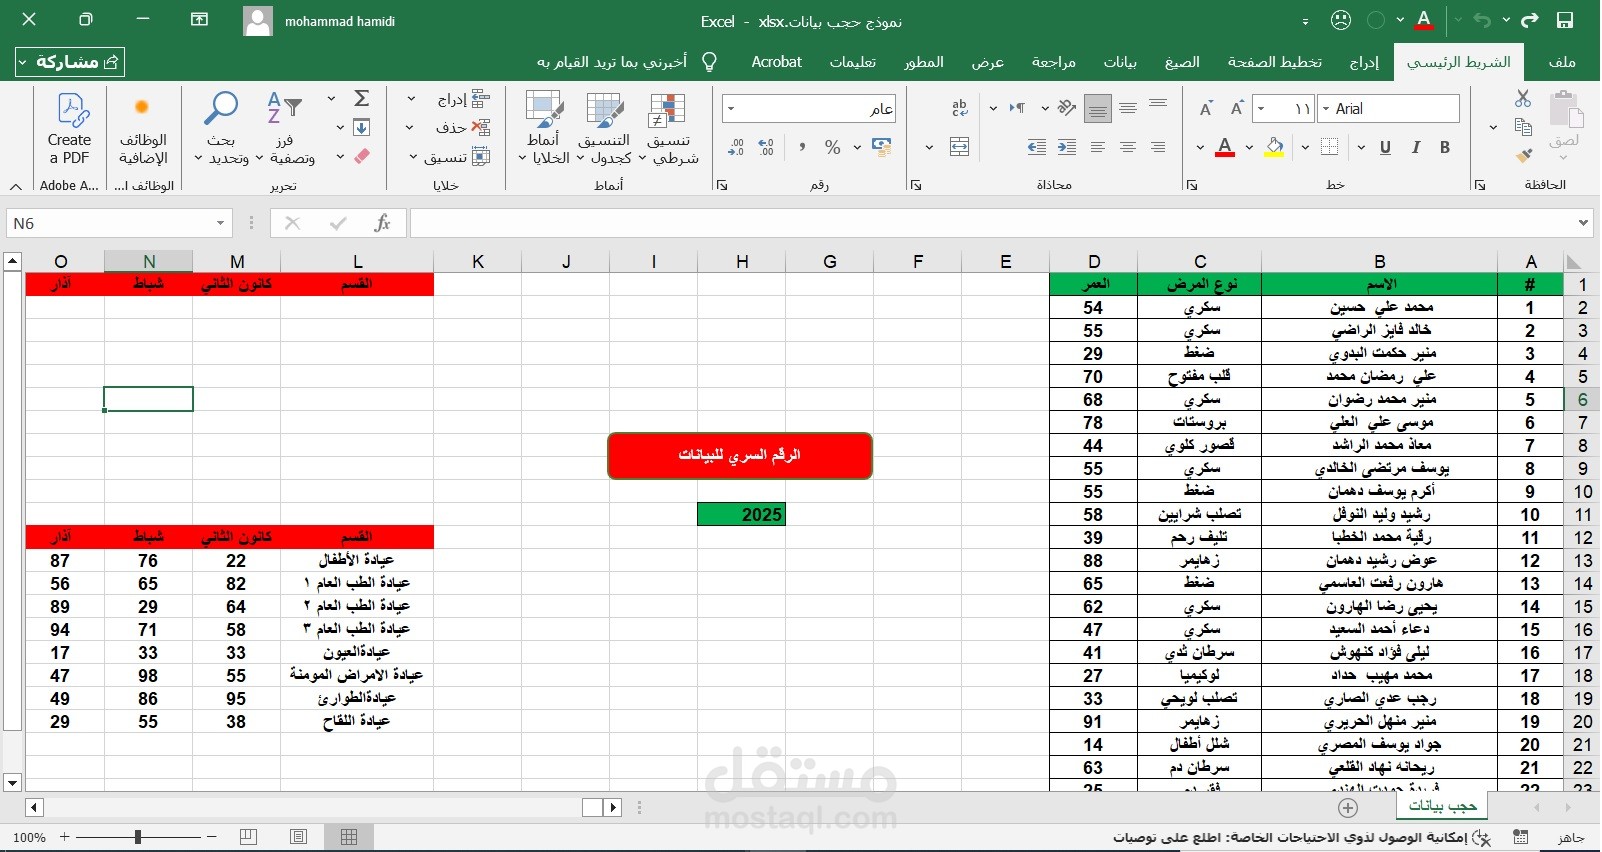Click the Copy icon in clipboard group

1523,126
